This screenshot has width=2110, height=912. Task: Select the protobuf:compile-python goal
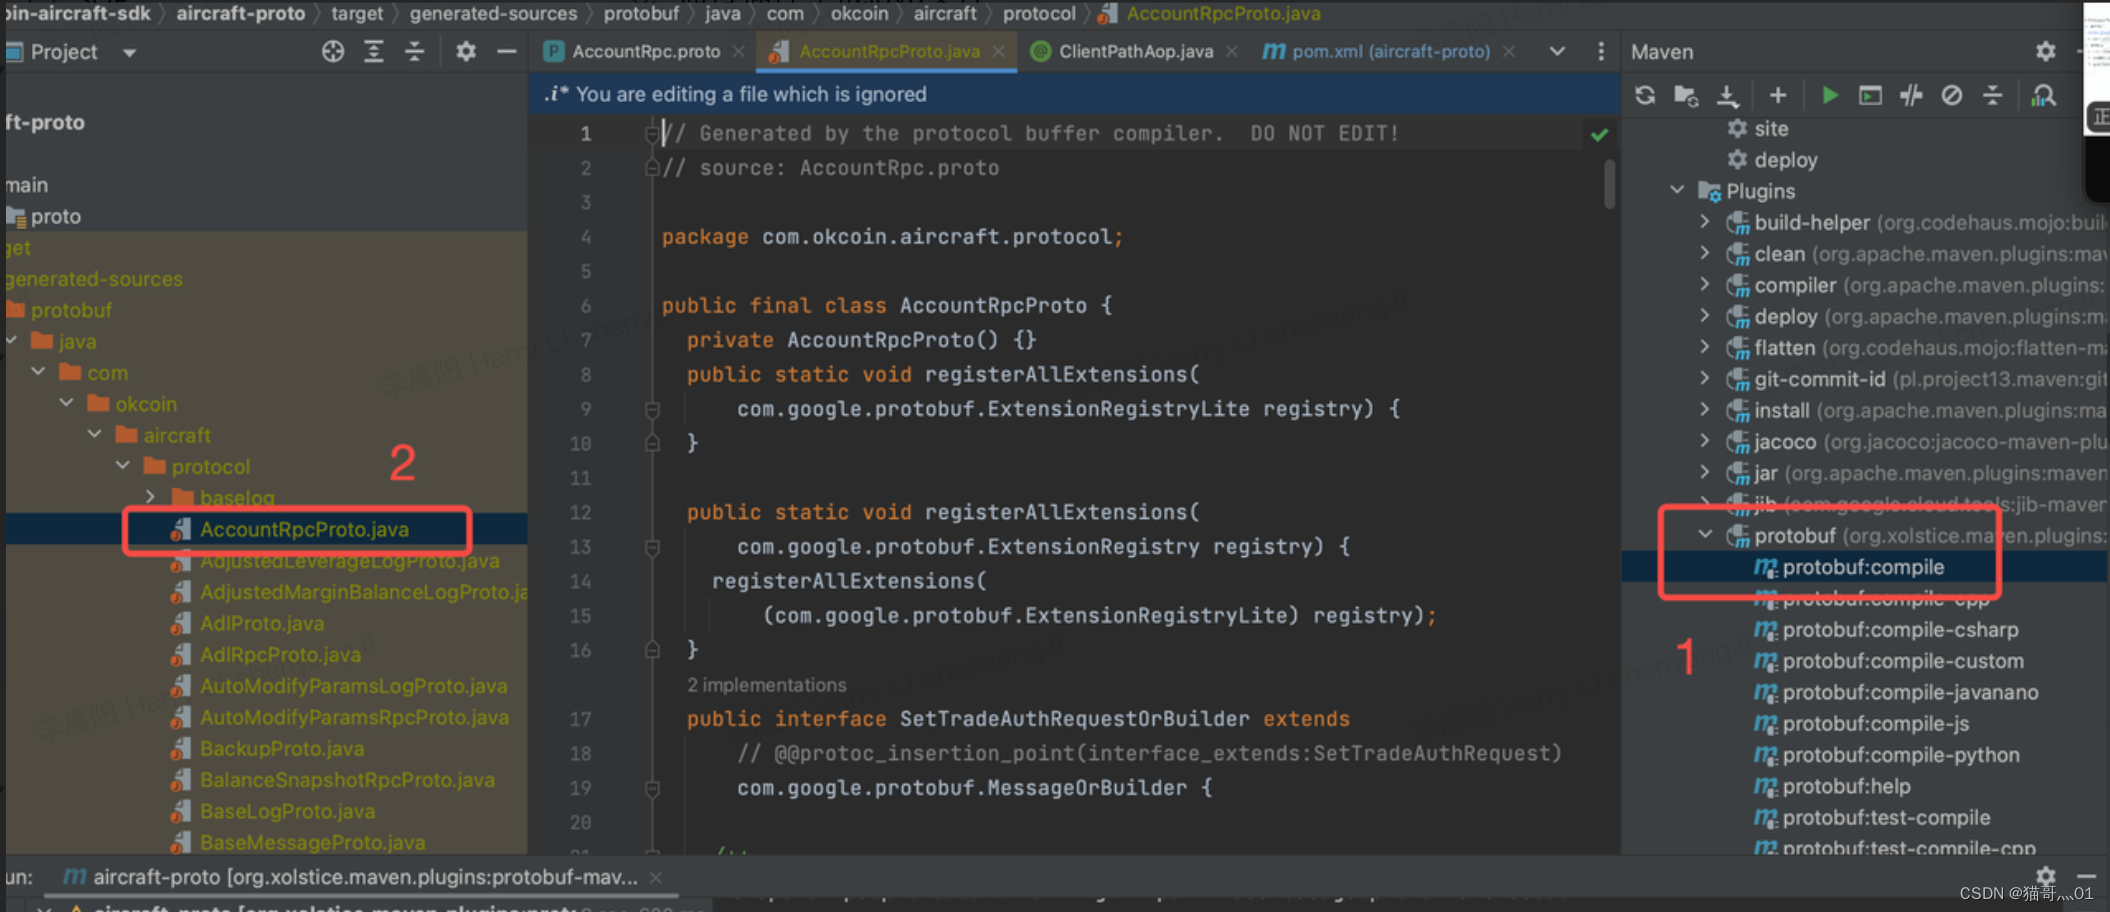pyautogui.click(x=1900, y=755)
